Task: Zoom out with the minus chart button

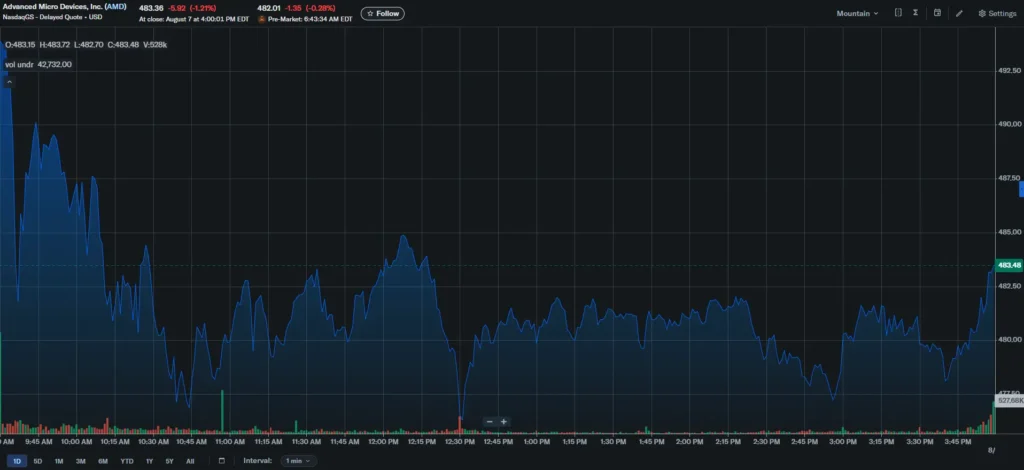Action: (x=489, y=422)
